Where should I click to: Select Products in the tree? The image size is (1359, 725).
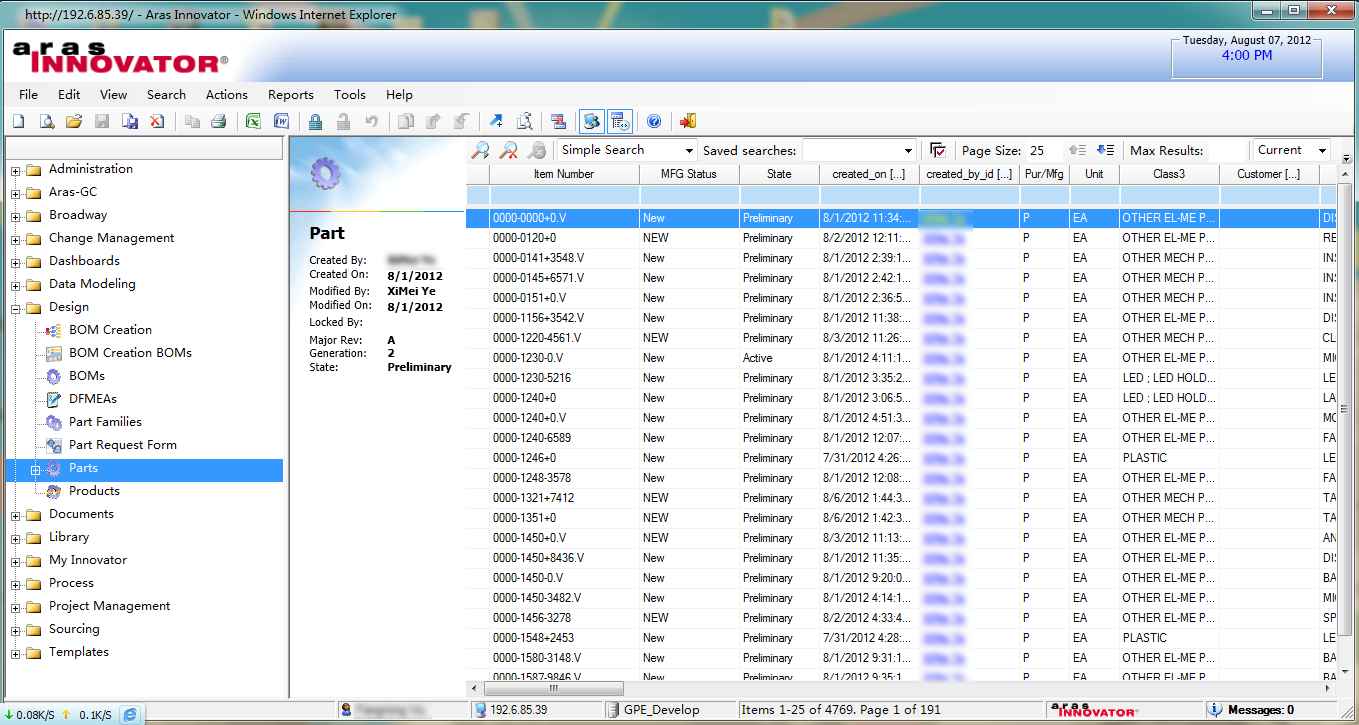click(94, 491)
